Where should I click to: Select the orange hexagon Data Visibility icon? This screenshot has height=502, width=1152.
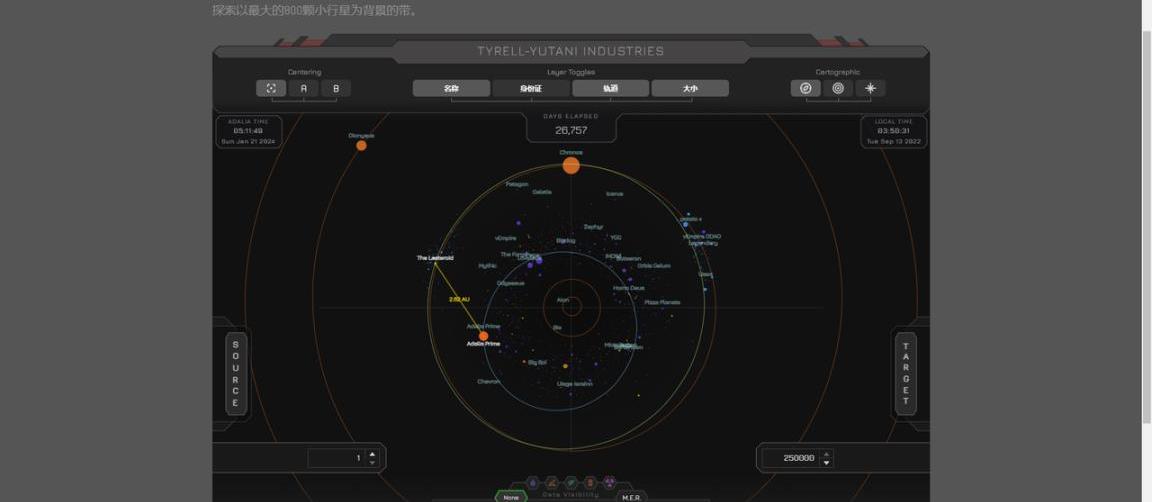[552, 483]
